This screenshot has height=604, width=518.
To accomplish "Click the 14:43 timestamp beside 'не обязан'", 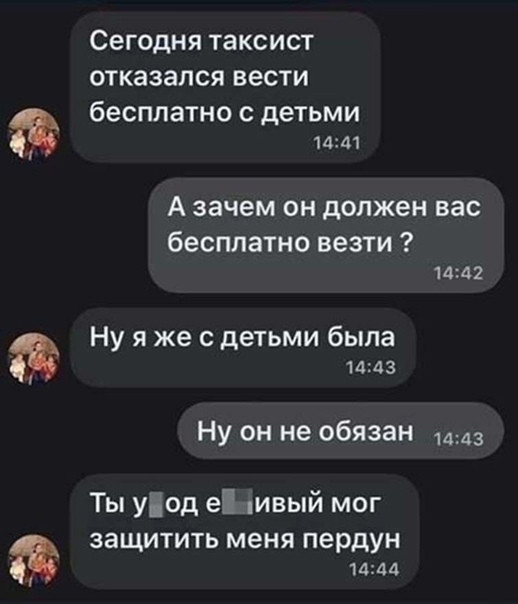I will 459,440.
